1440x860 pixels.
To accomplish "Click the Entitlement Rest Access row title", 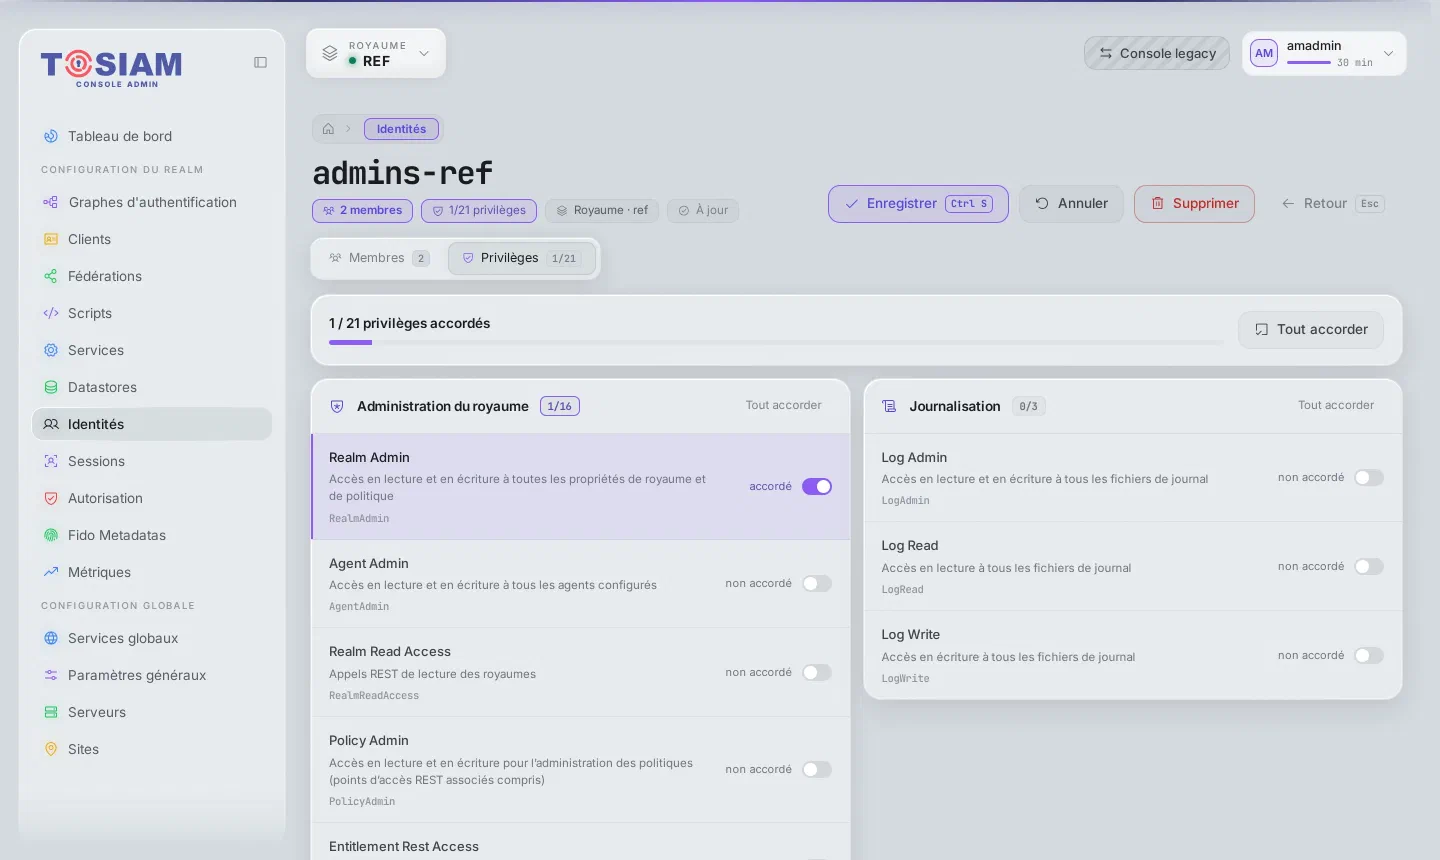I will pyautogui.click(x=404, y=846).
